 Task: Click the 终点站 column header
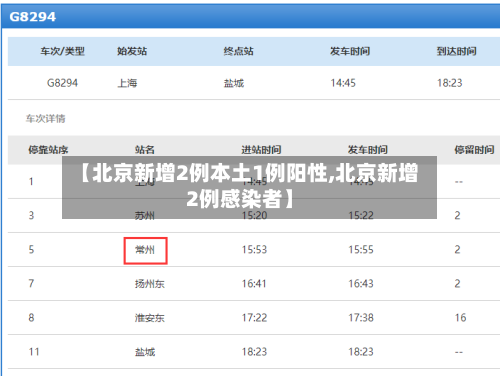coord(239,51)
